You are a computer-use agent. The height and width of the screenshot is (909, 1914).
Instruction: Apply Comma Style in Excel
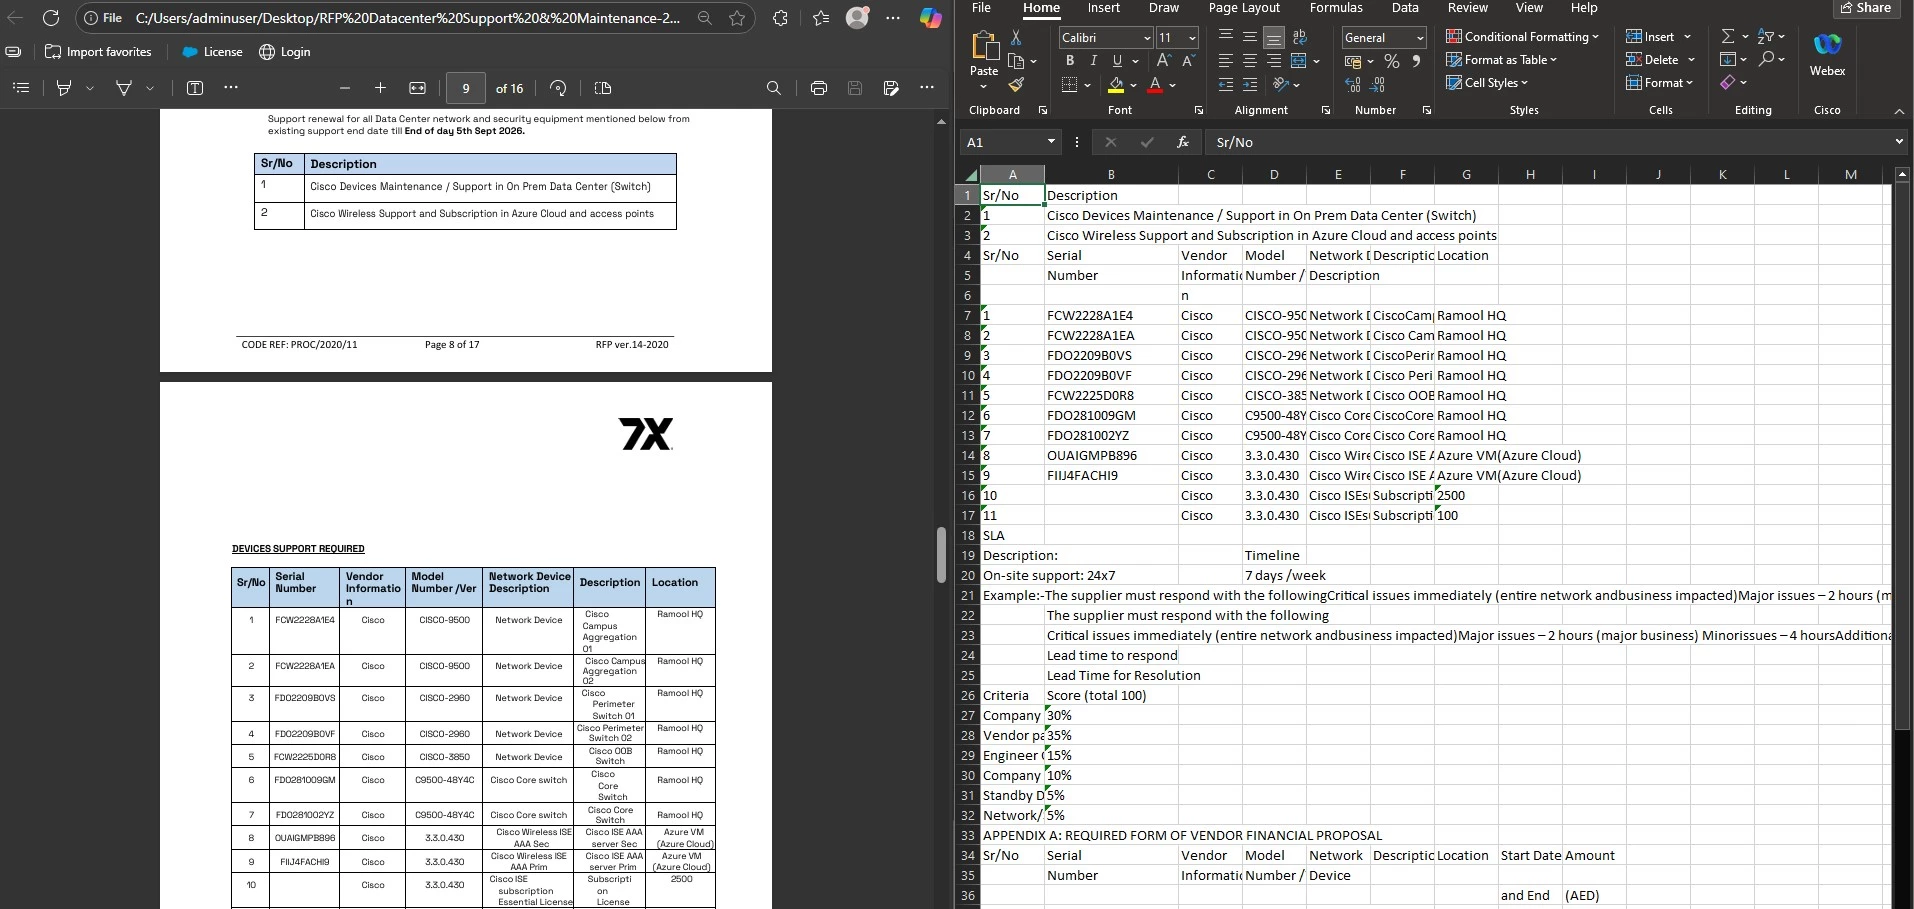(x=1416, y=62)
